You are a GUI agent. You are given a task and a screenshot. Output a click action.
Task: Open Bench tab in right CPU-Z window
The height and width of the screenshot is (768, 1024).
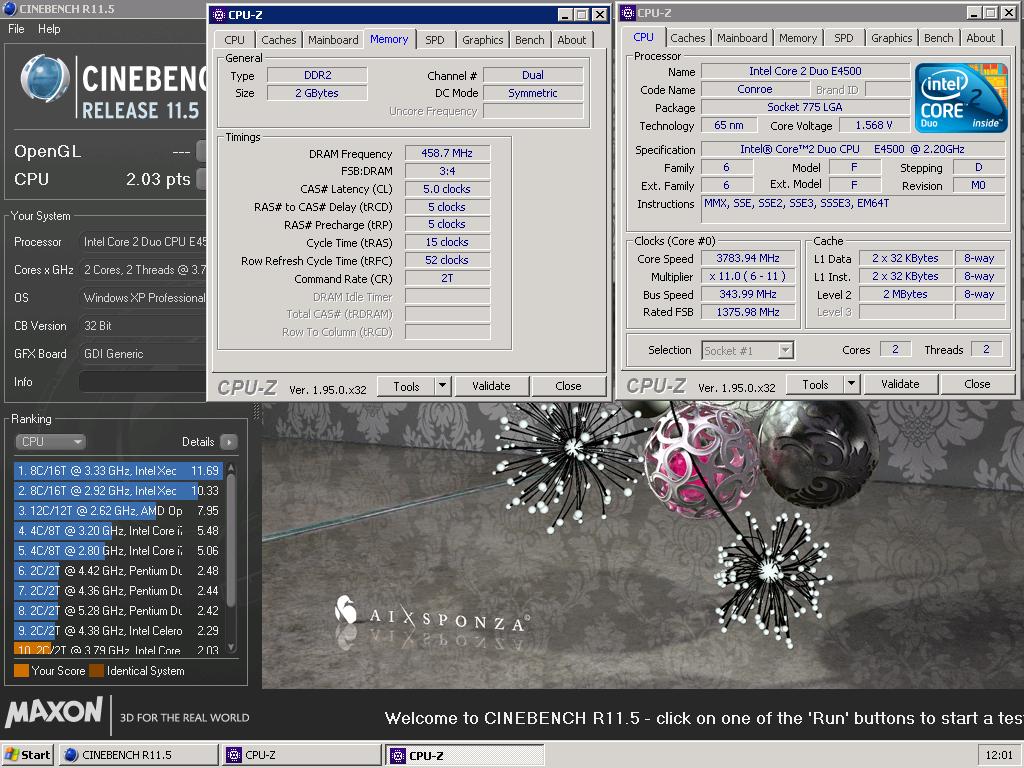(938, 38)
